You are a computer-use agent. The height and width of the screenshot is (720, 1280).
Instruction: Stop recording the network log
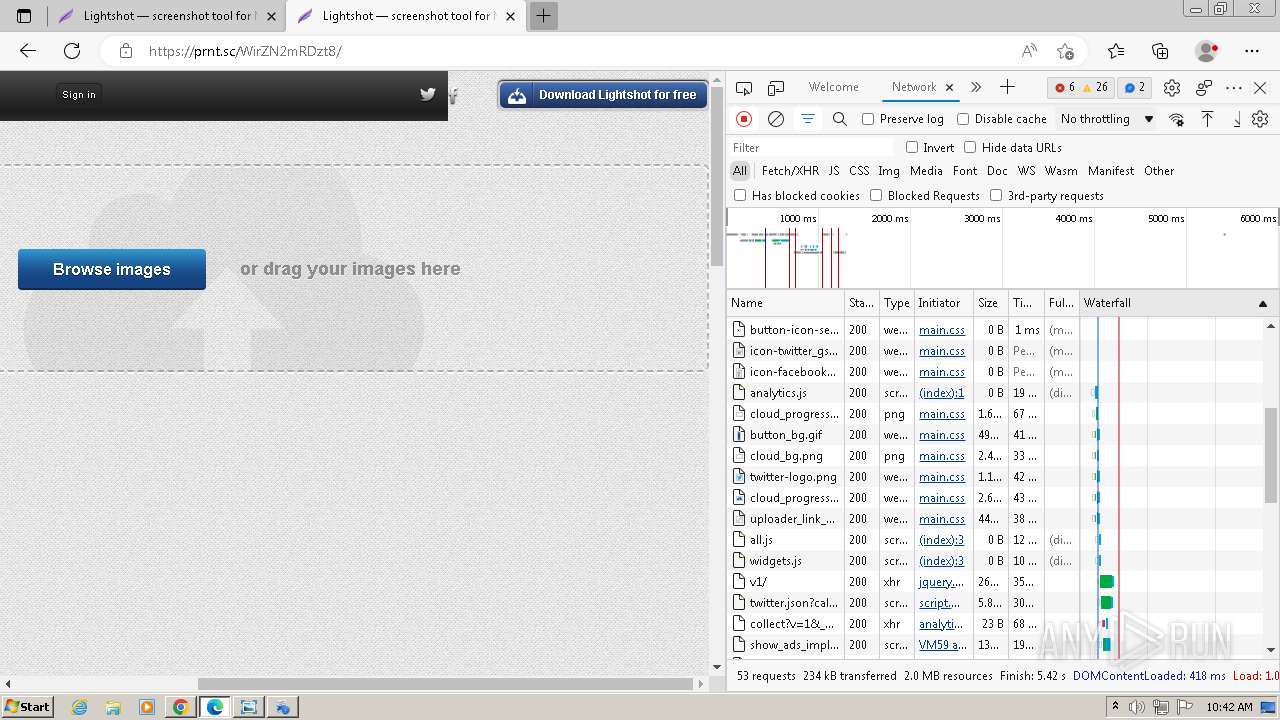click(x=744, y=119)
